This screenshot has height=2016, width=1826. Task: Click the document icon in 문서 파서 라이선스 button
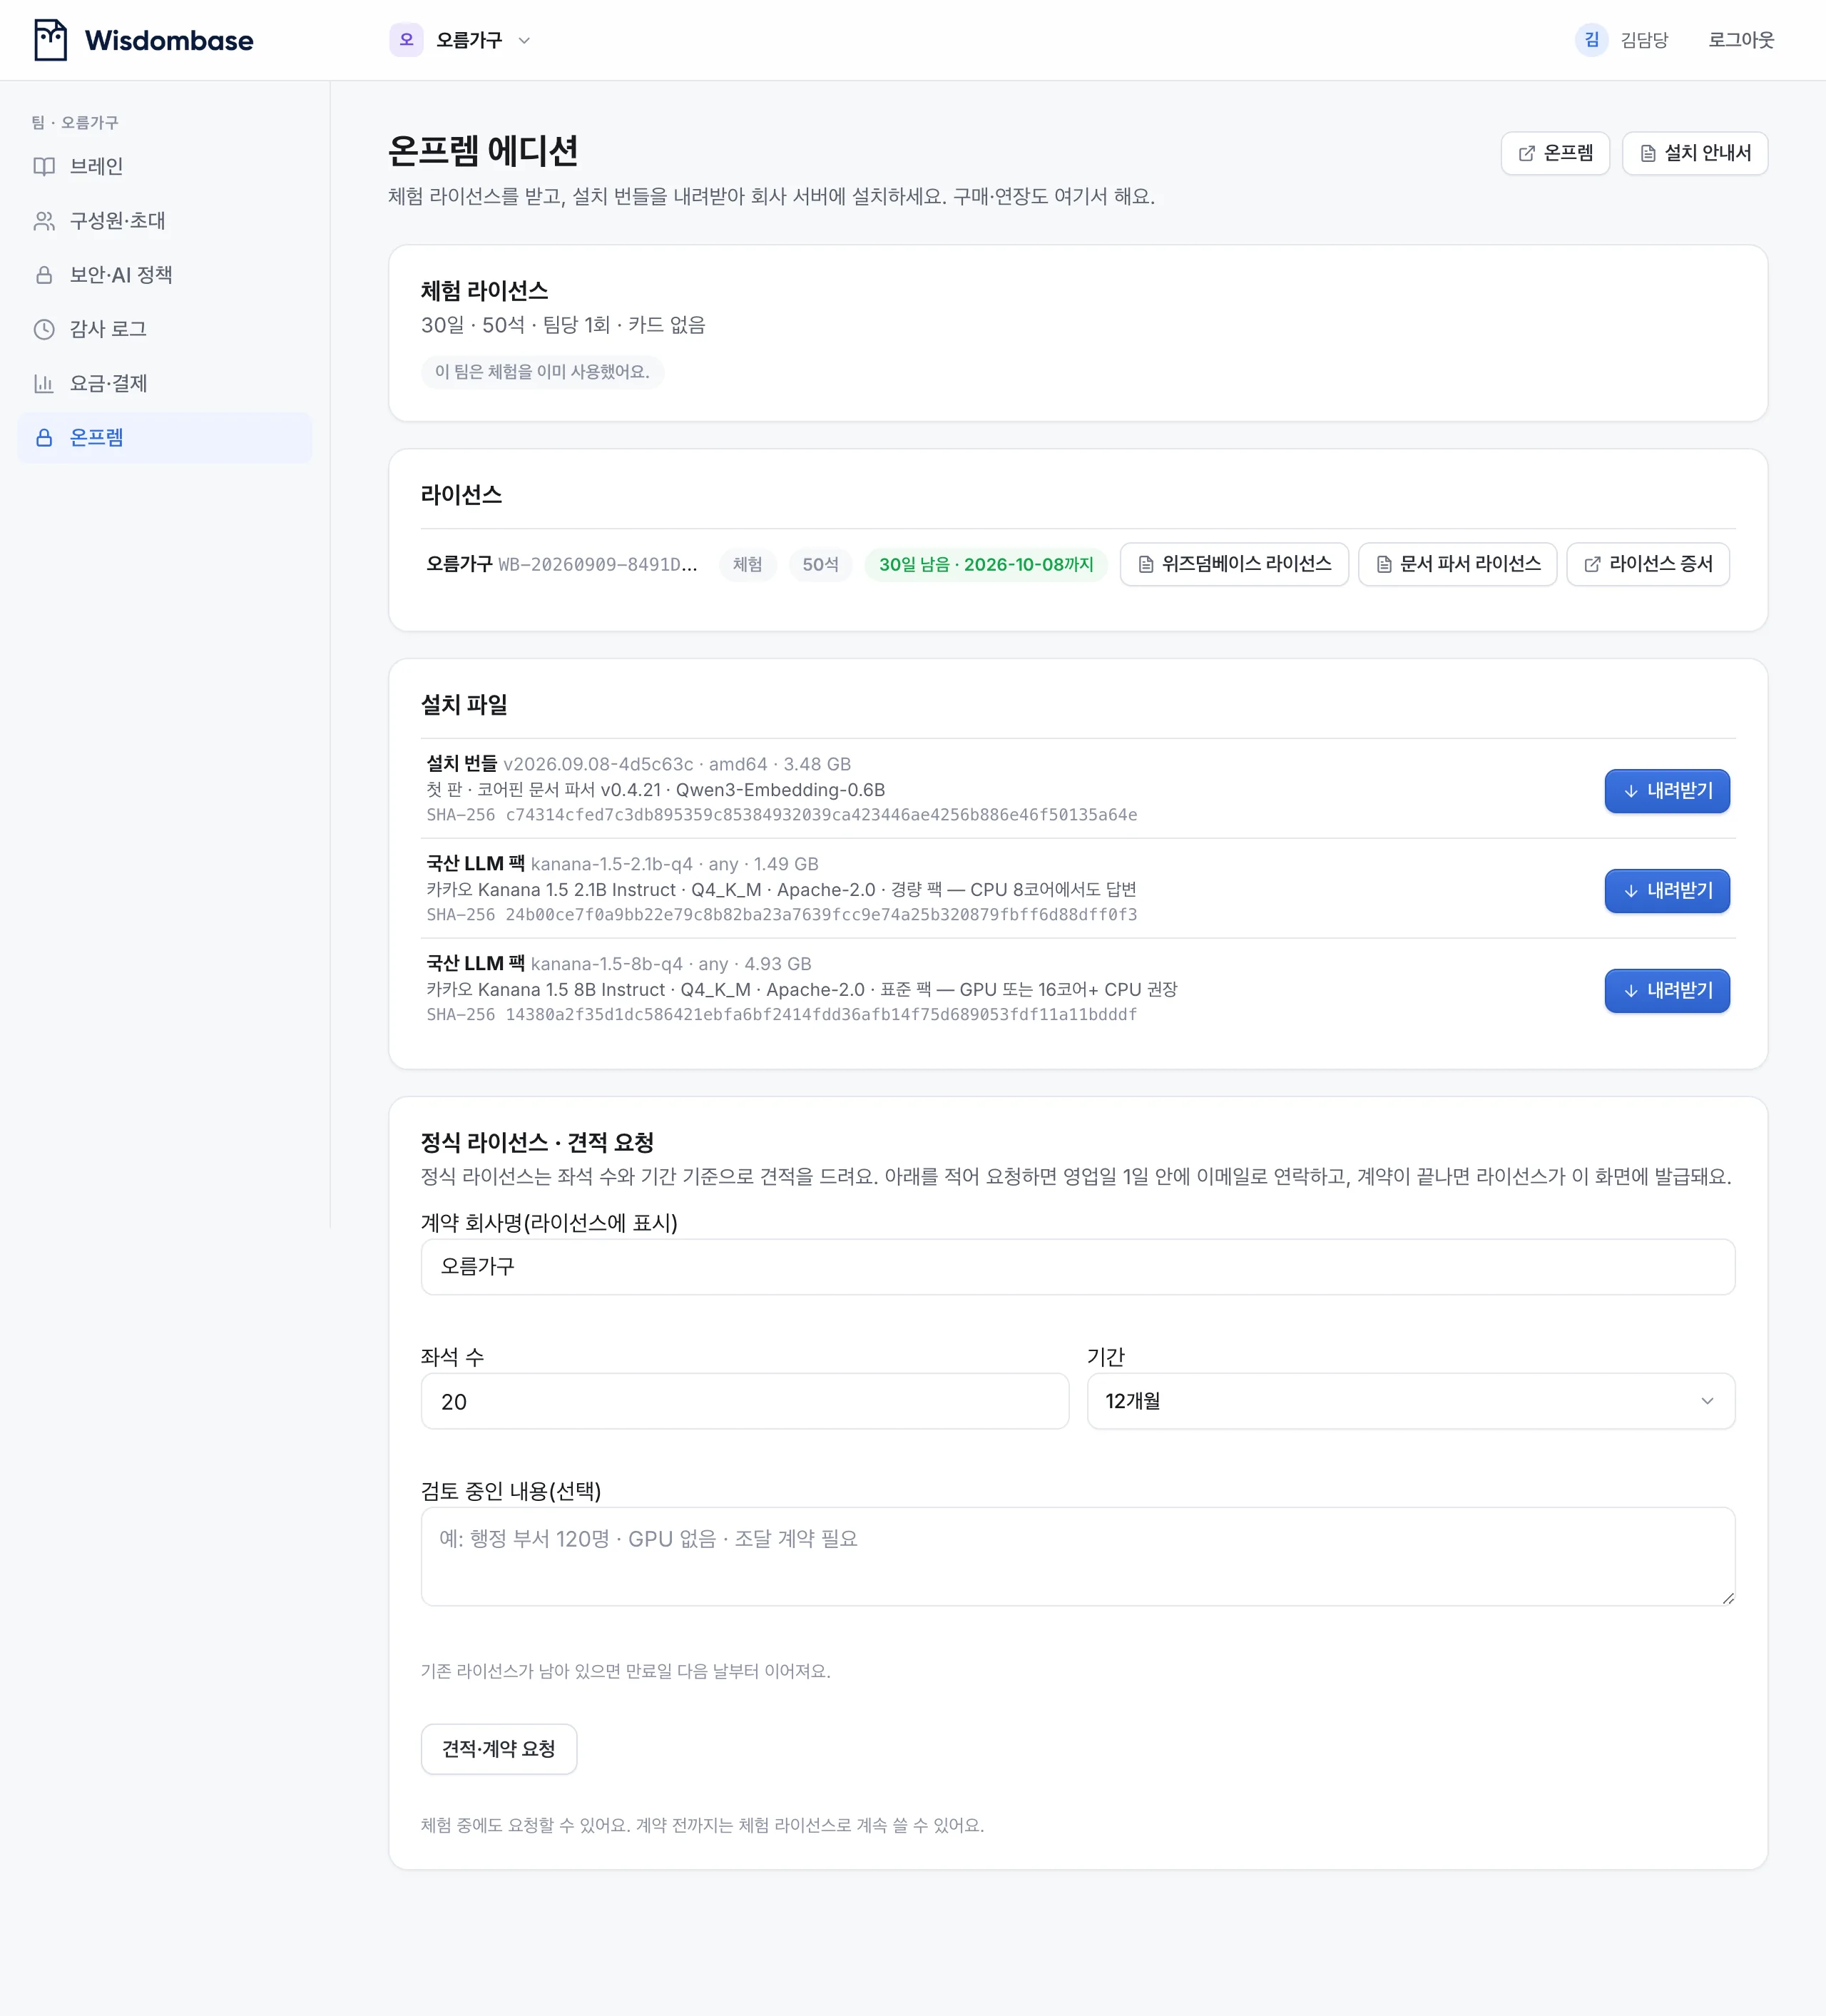1384,565
